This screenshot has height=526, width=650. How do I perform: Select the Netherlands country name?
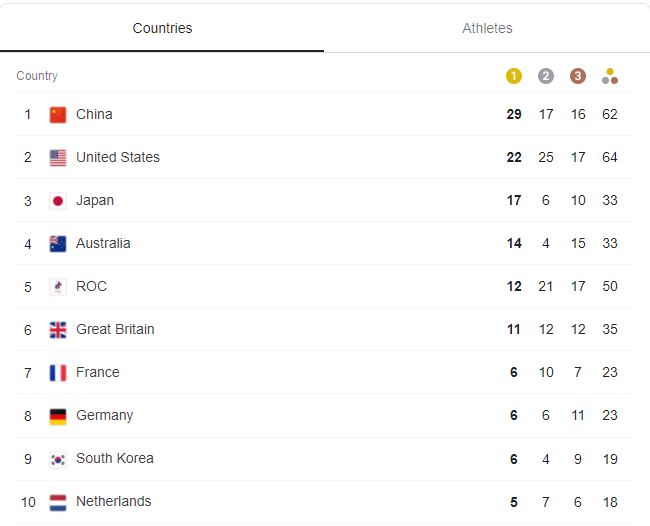(114, 501)
